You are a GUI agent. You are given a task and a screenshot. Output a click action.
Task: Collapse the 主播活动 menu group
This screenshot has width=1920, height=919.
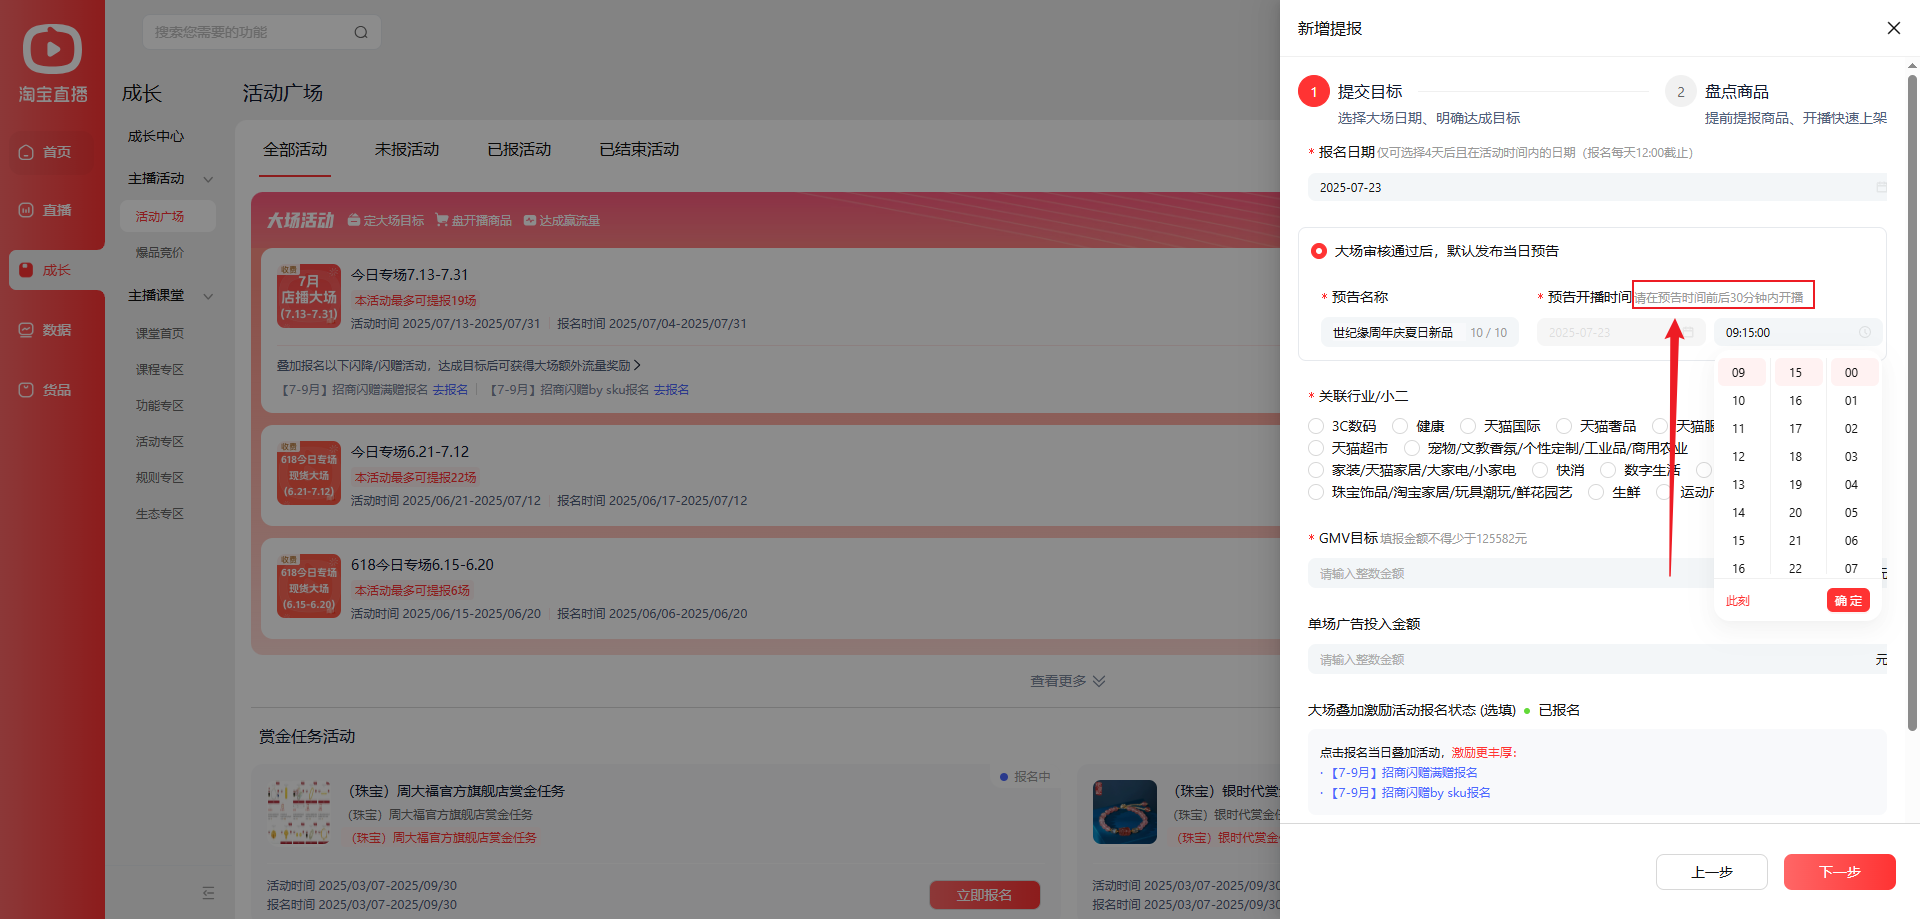click(x=208, y=179)
